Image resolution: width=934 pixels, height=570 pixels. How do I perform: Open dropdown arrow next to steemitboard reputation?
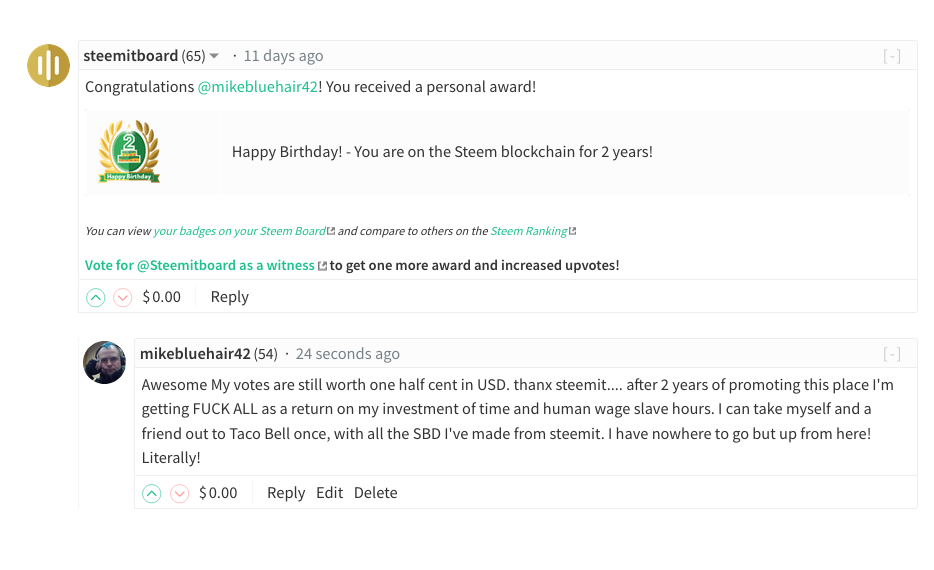214,56
